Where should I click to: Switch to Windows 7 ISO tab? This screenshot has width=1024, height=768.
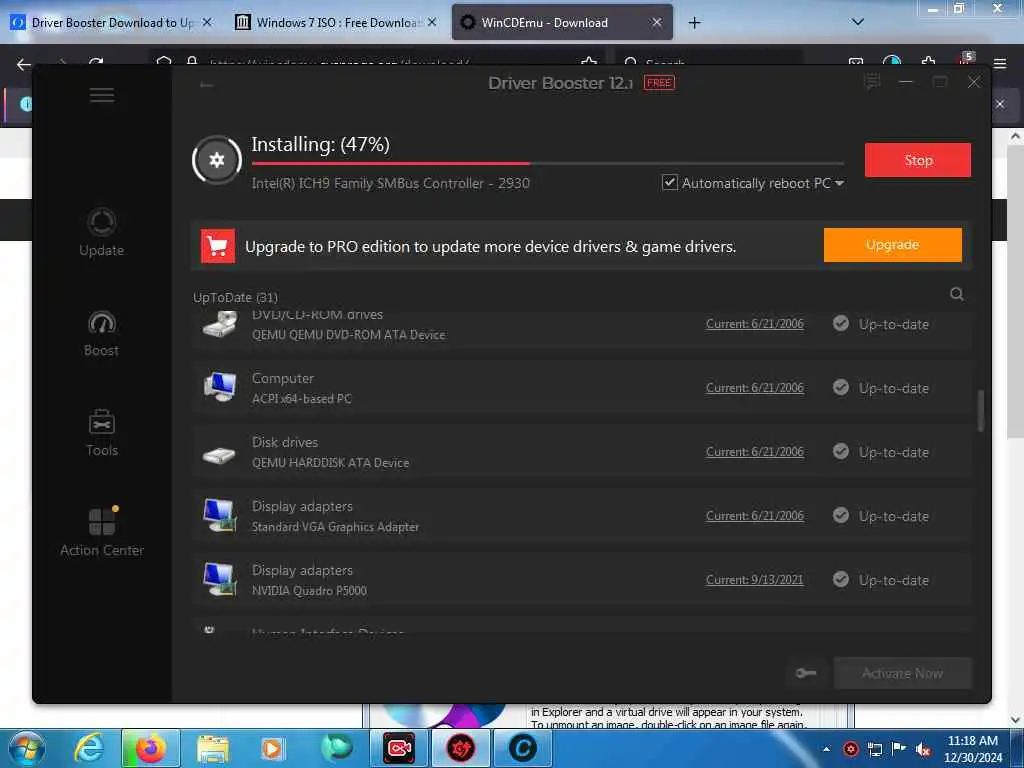336,22
